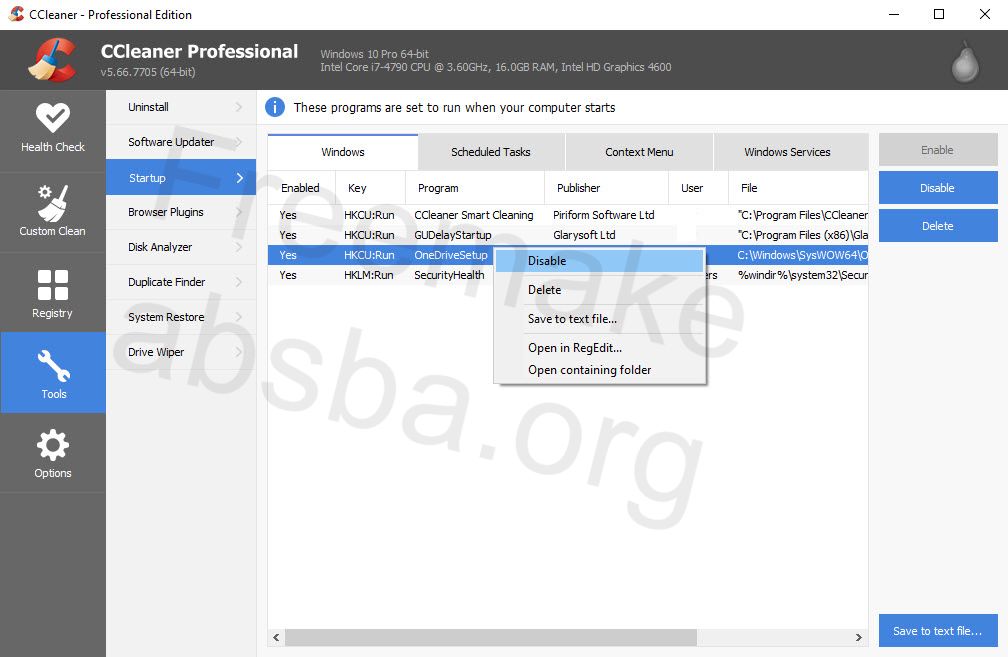This screenshot has width=1008, height=657.
Task: Click Glarysoft Ltd publisher cell
Action: (x=584, y=235)
